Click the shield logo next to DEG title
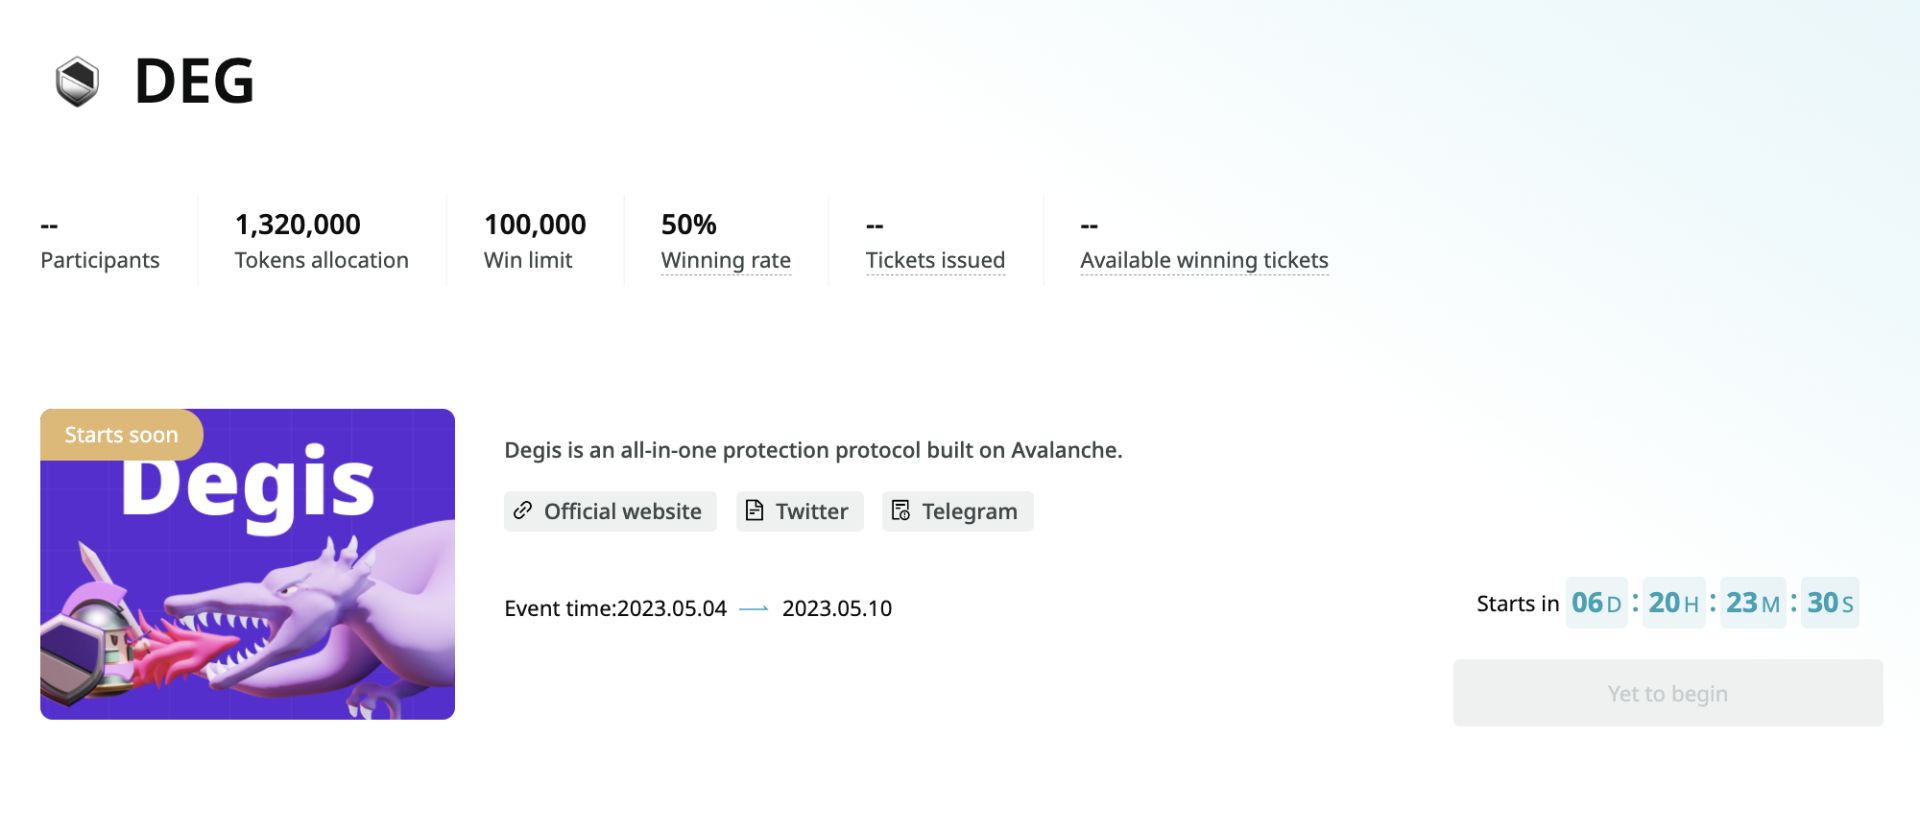 pyautogui.click(x=78, y=82)
